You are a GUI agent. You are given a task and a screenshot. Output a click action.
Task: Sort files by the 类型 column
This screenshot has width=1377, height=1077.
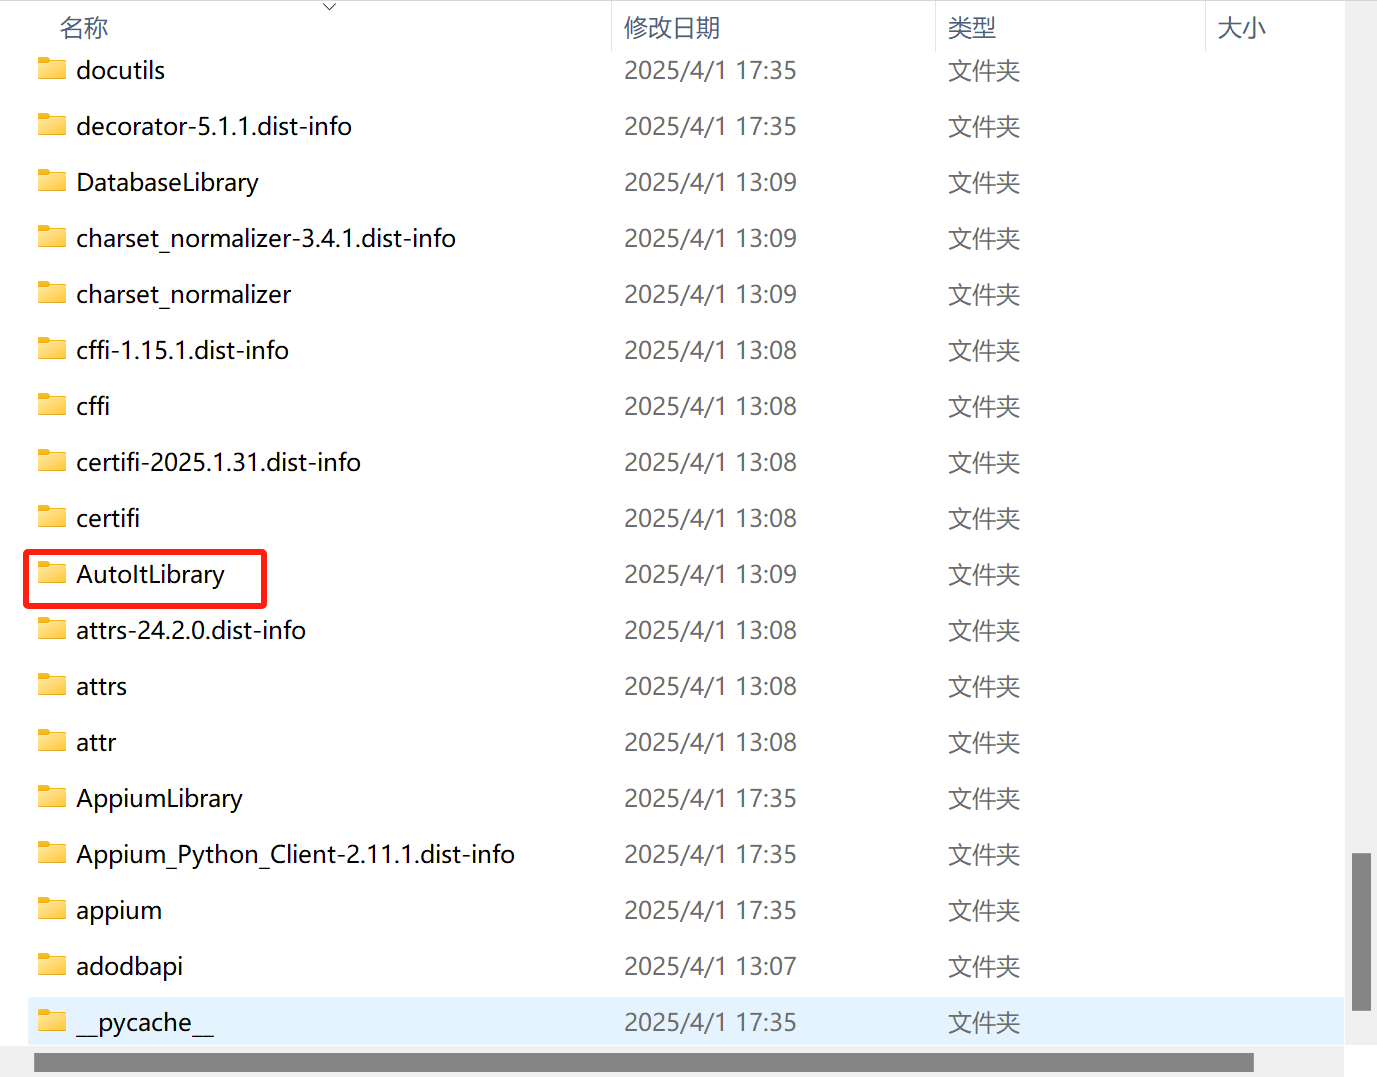971,27
